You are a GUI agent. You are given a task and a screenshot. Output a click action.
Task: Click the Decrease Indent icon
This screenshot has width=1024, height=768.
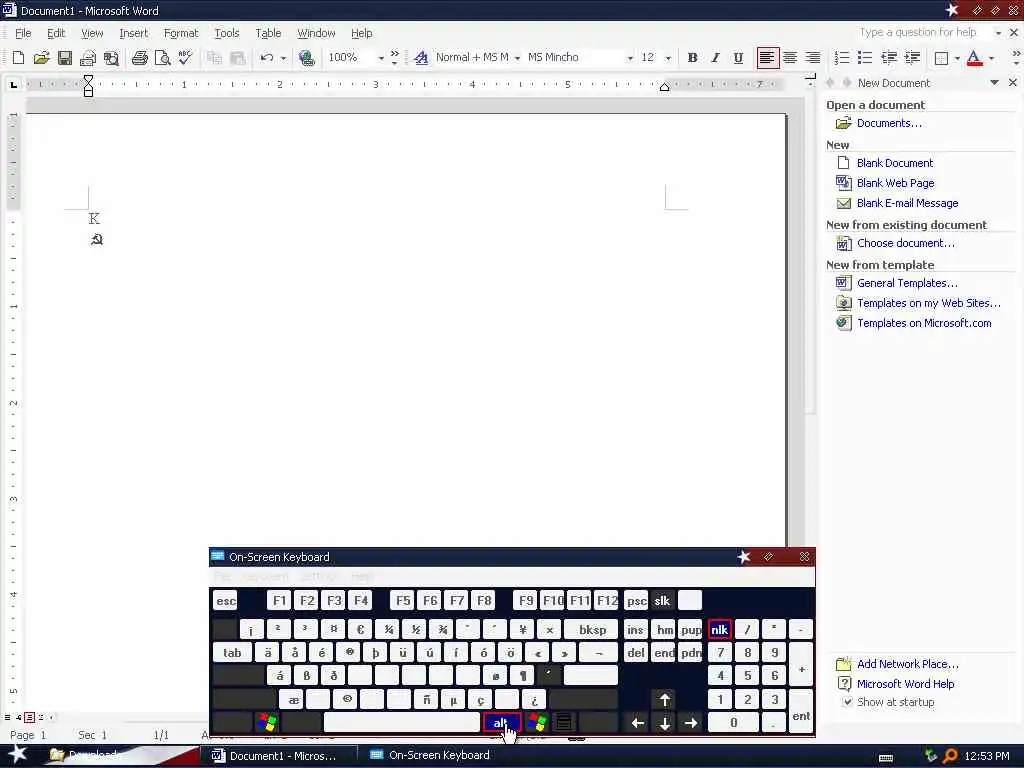889,57
